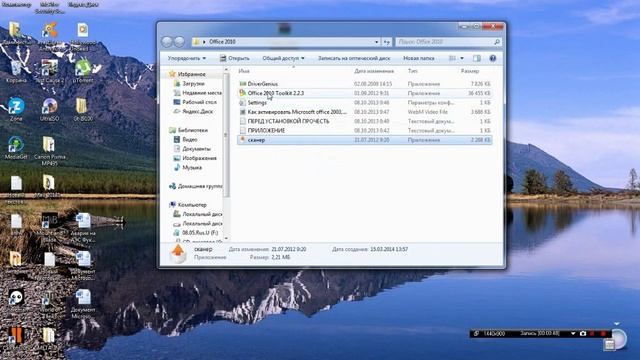The height and width of the screenshot is (360, 640).
Task: Click the Новая папка button
Action: click(418, 58)
